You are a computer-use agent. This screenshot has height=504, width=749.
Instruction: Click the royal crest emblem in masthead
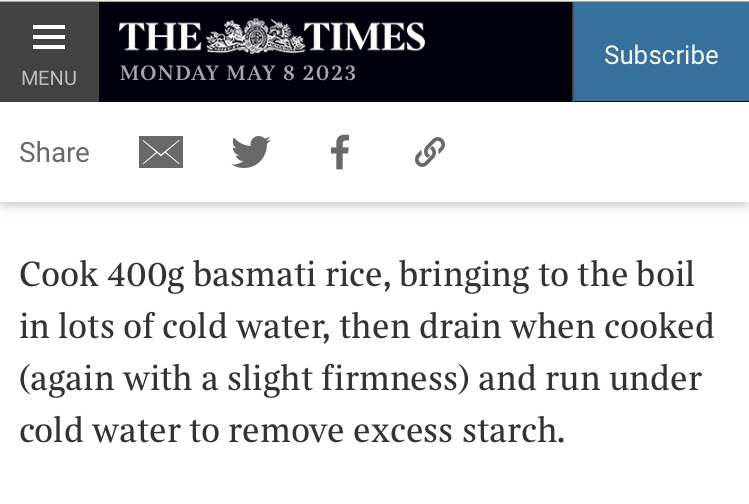tap(256, 36)
